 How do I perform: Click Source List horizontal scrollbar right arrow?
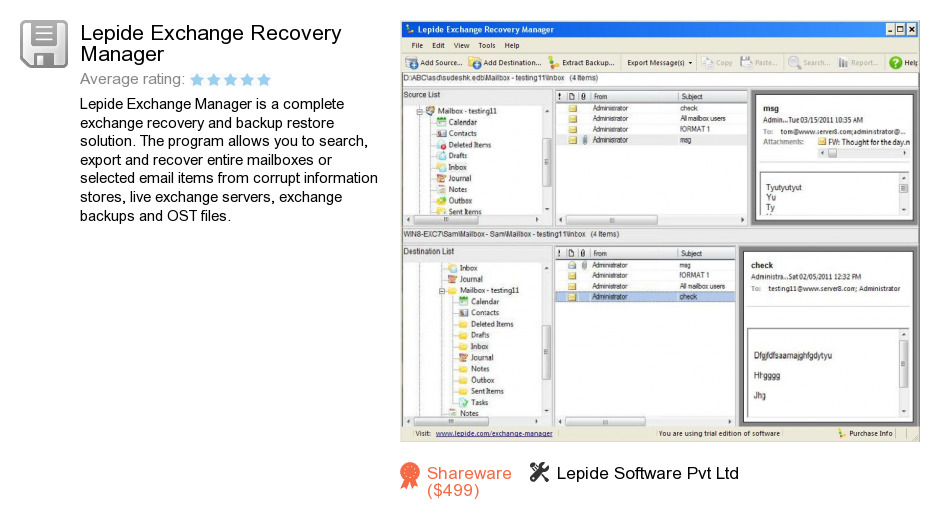pos(537,220)
